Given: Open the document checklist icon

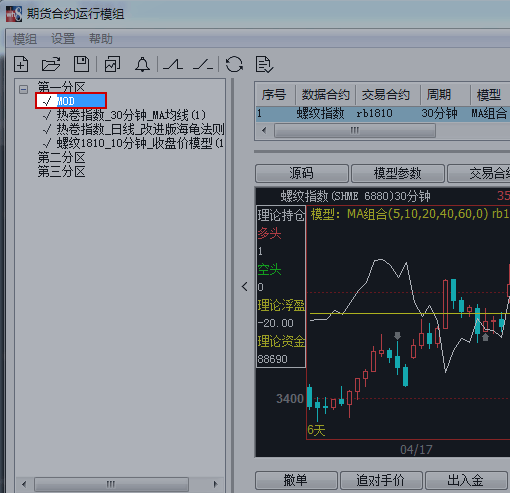Looking at the screenshot, I should [x=264, y=64].
